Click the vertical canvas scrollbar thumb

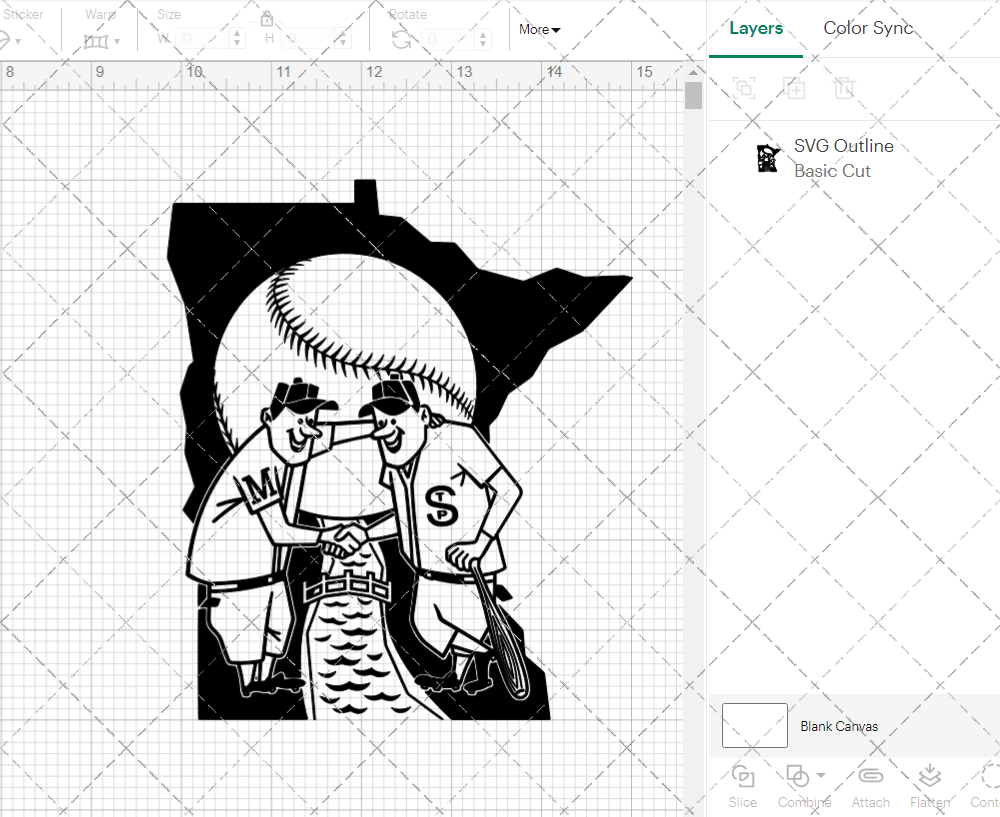pos(693,96)
